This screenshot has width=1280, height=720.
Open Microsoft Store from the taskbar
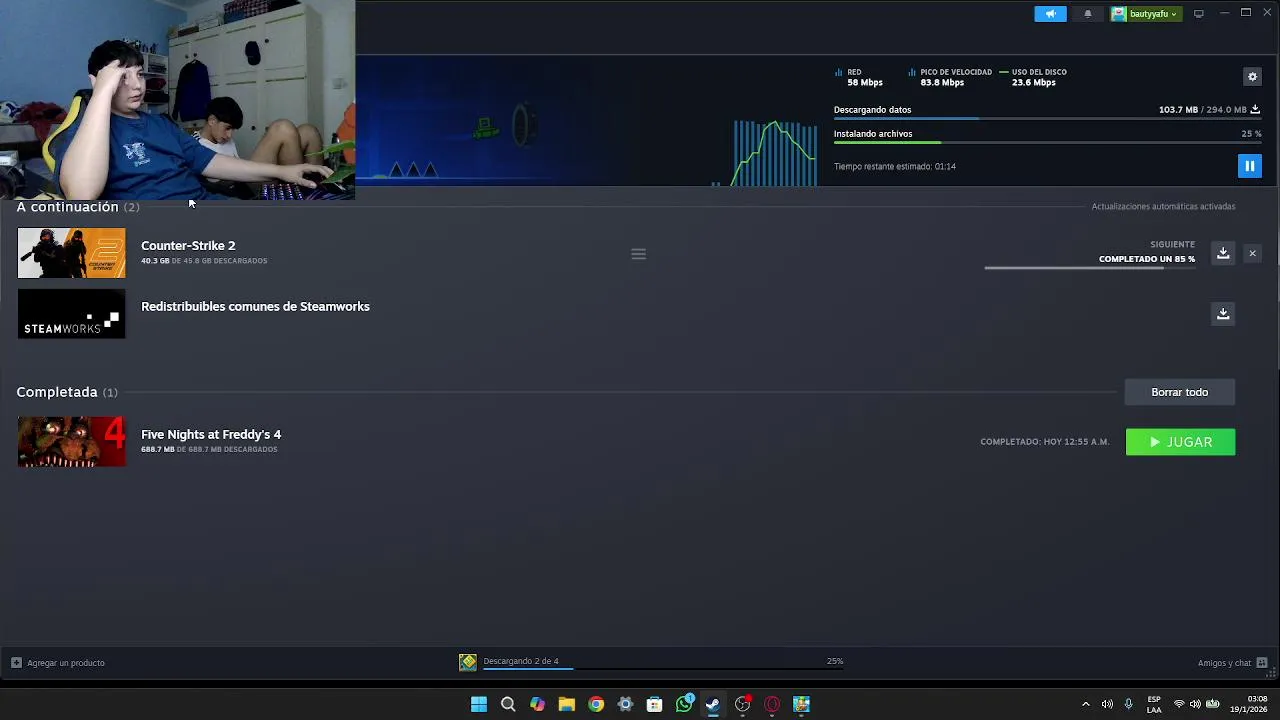(654, 704)
